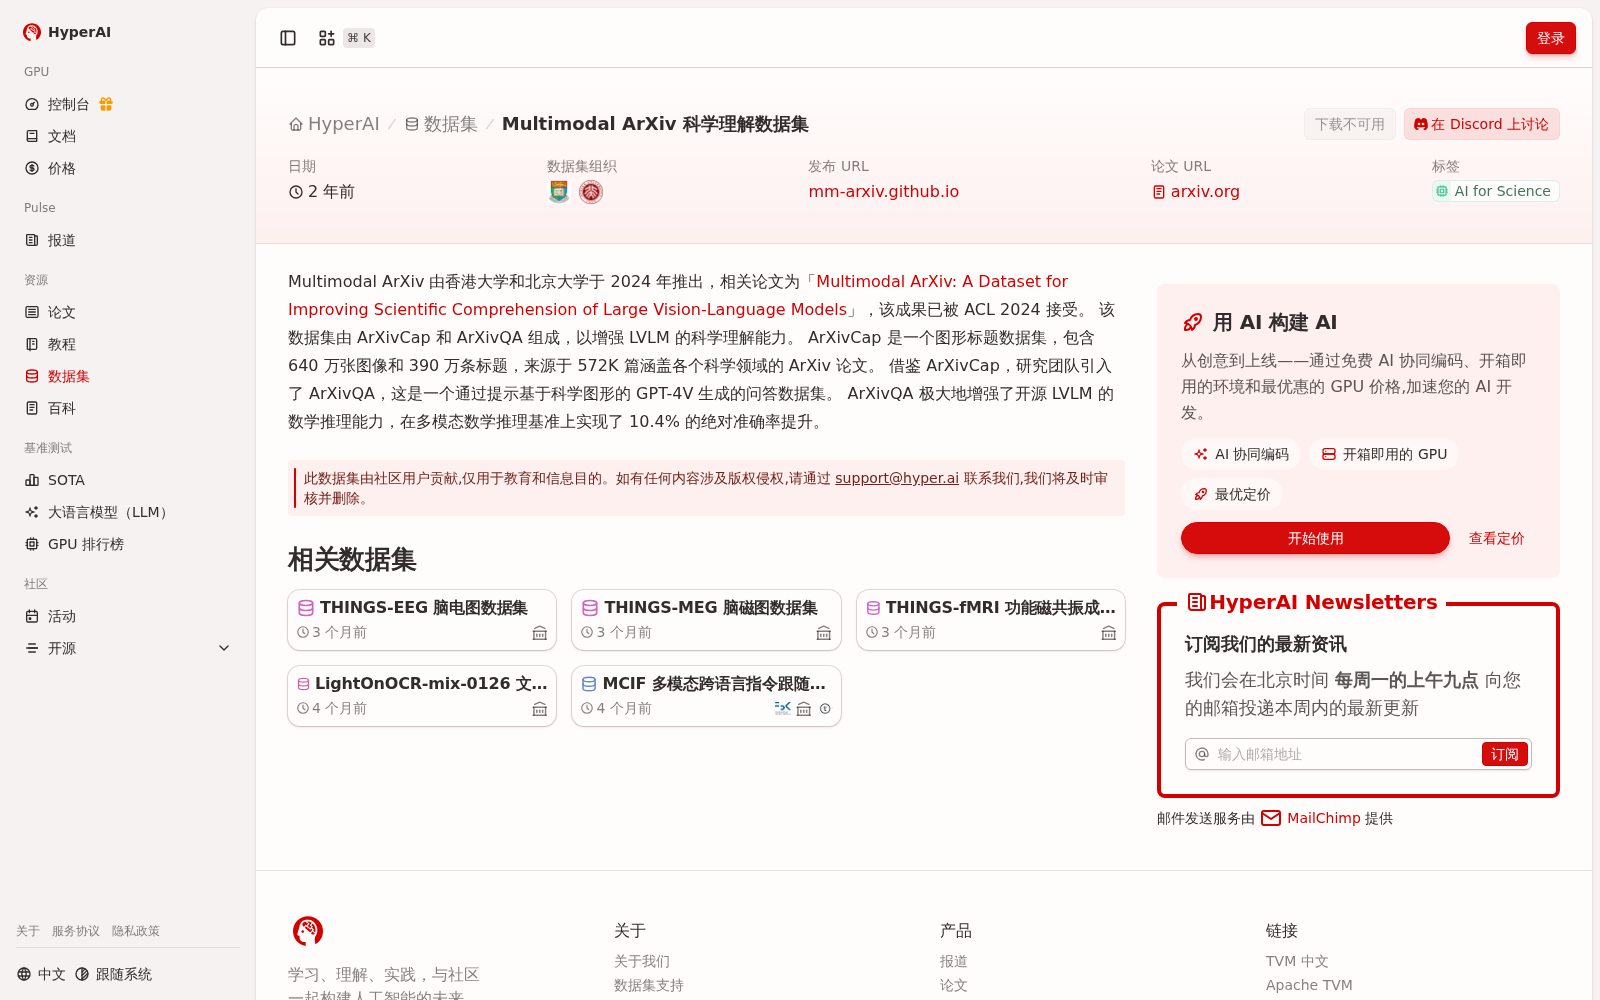Click the disabled 下载不可用 button
1600x1000 pixels.
coord(1349,124)
